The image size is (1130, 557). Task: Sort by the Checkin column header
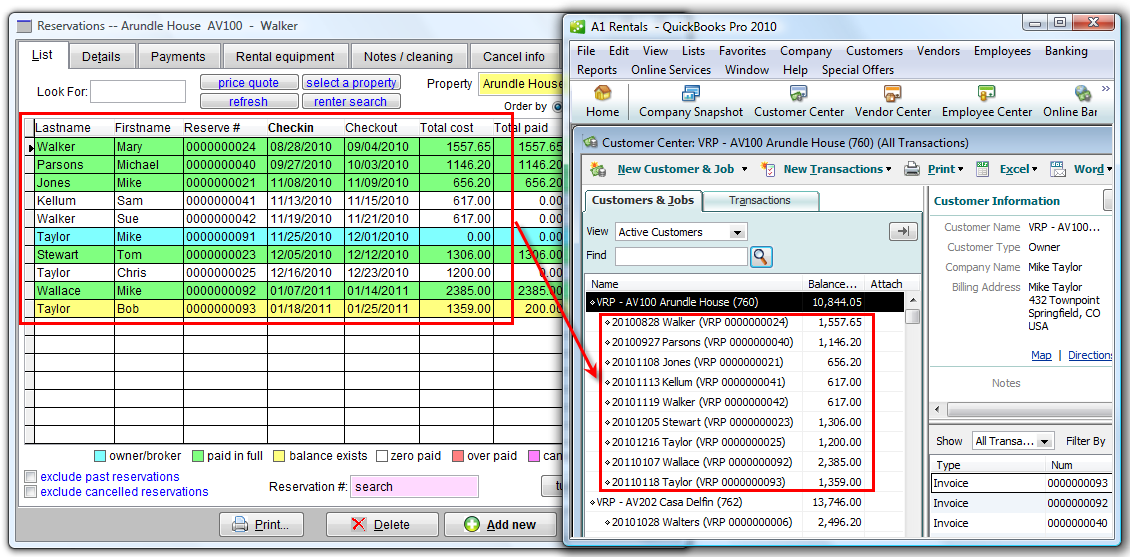click(x=290, y=128)
